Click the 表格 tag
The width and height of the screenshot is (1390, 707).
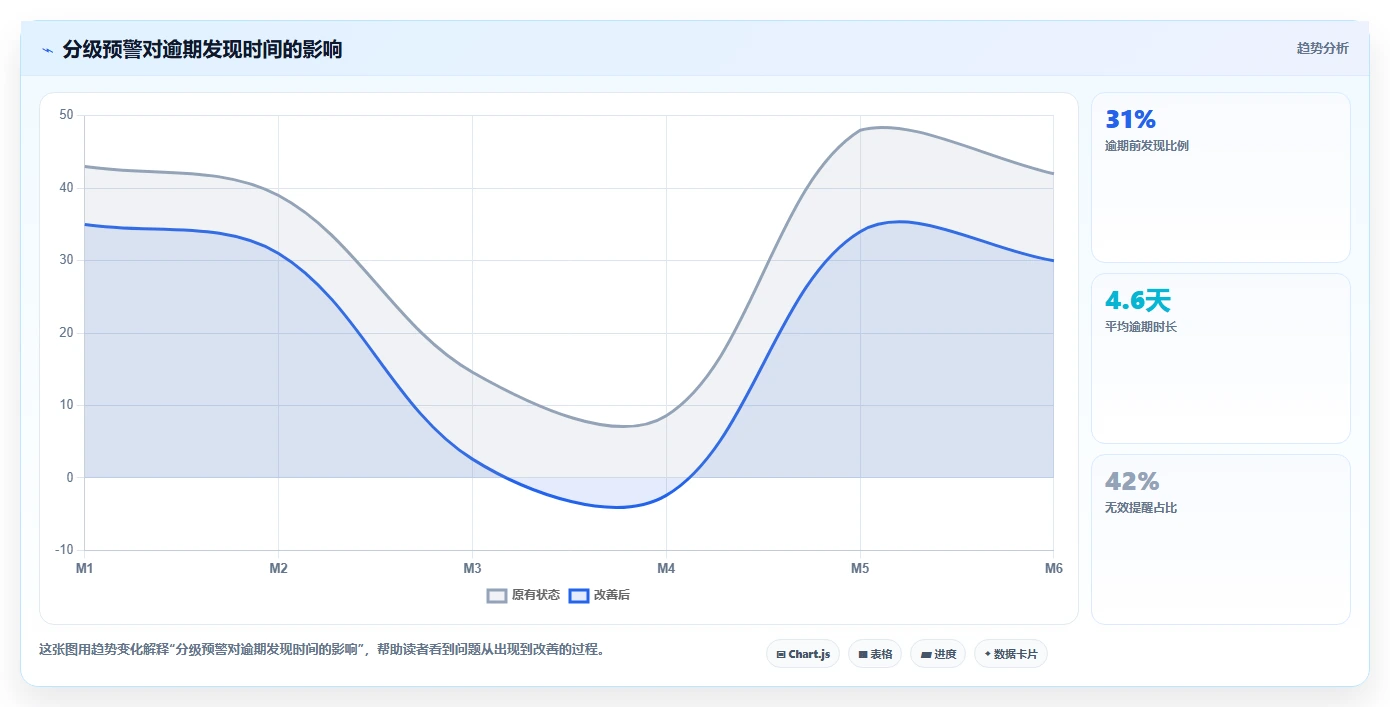pyautogui.click(x=875, y=654)
